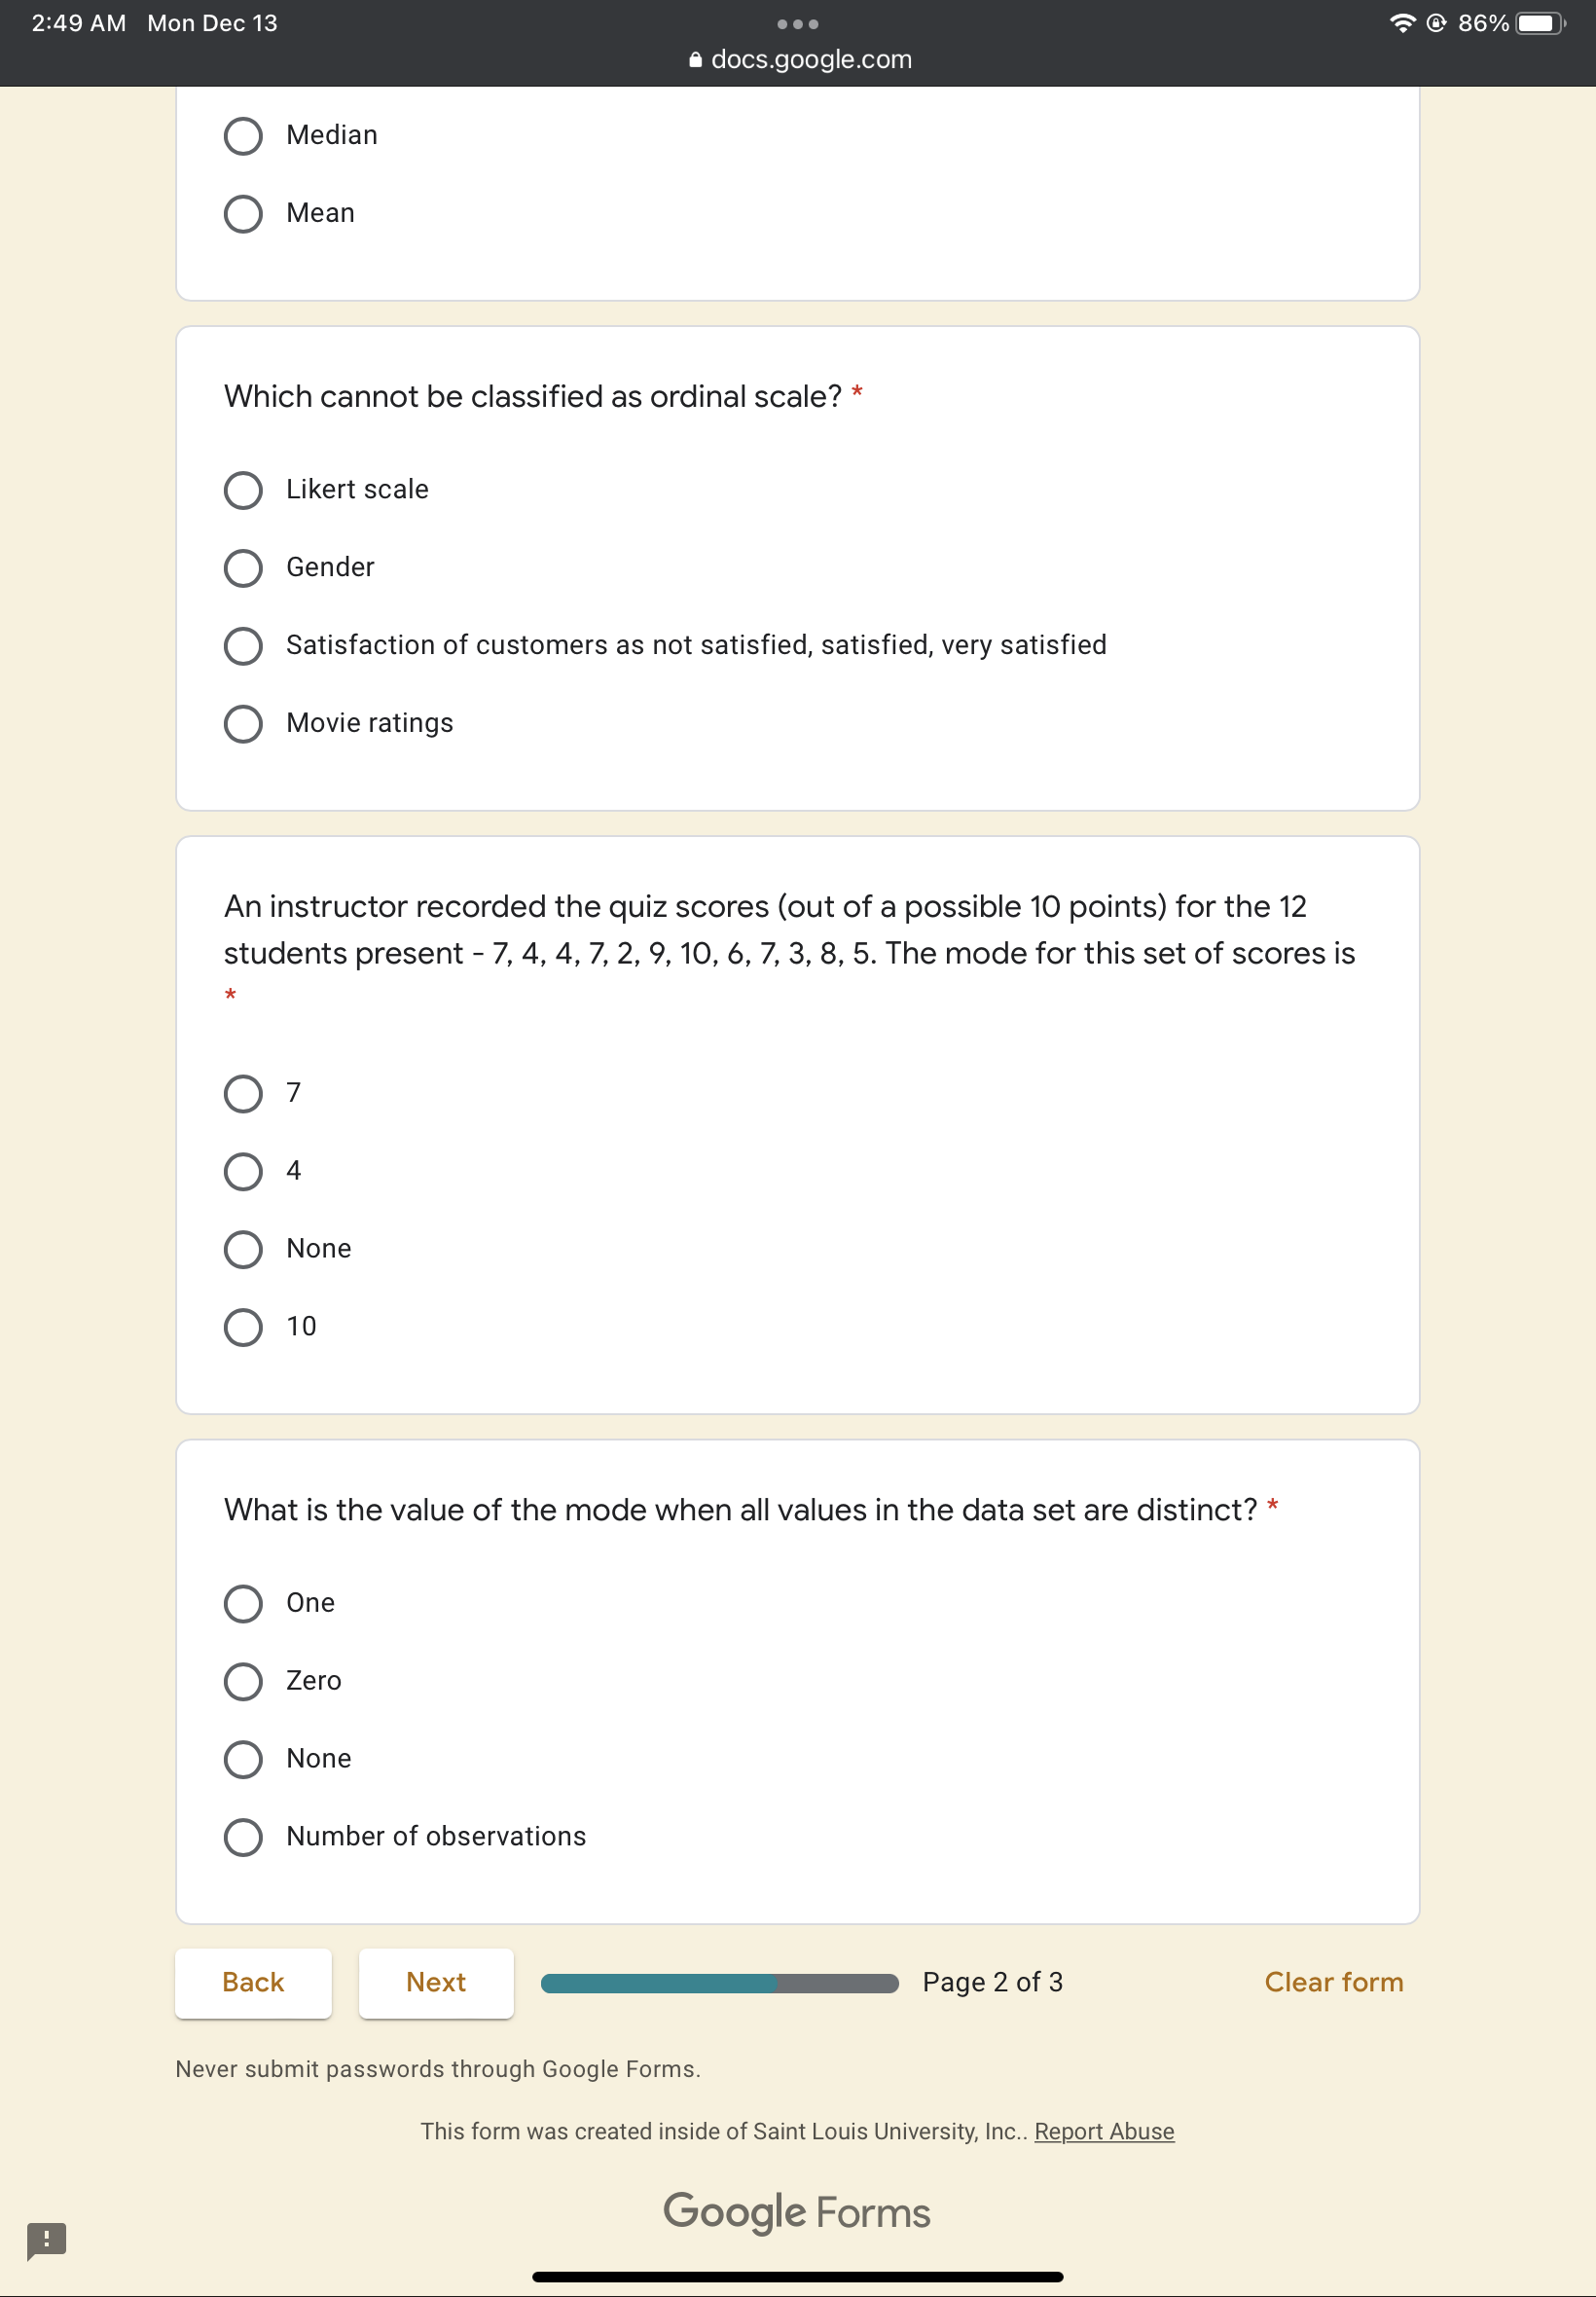The height and width of the screenshot is (2297, 1596).
Task: Select the Median radio option
Action: point(243,135)
